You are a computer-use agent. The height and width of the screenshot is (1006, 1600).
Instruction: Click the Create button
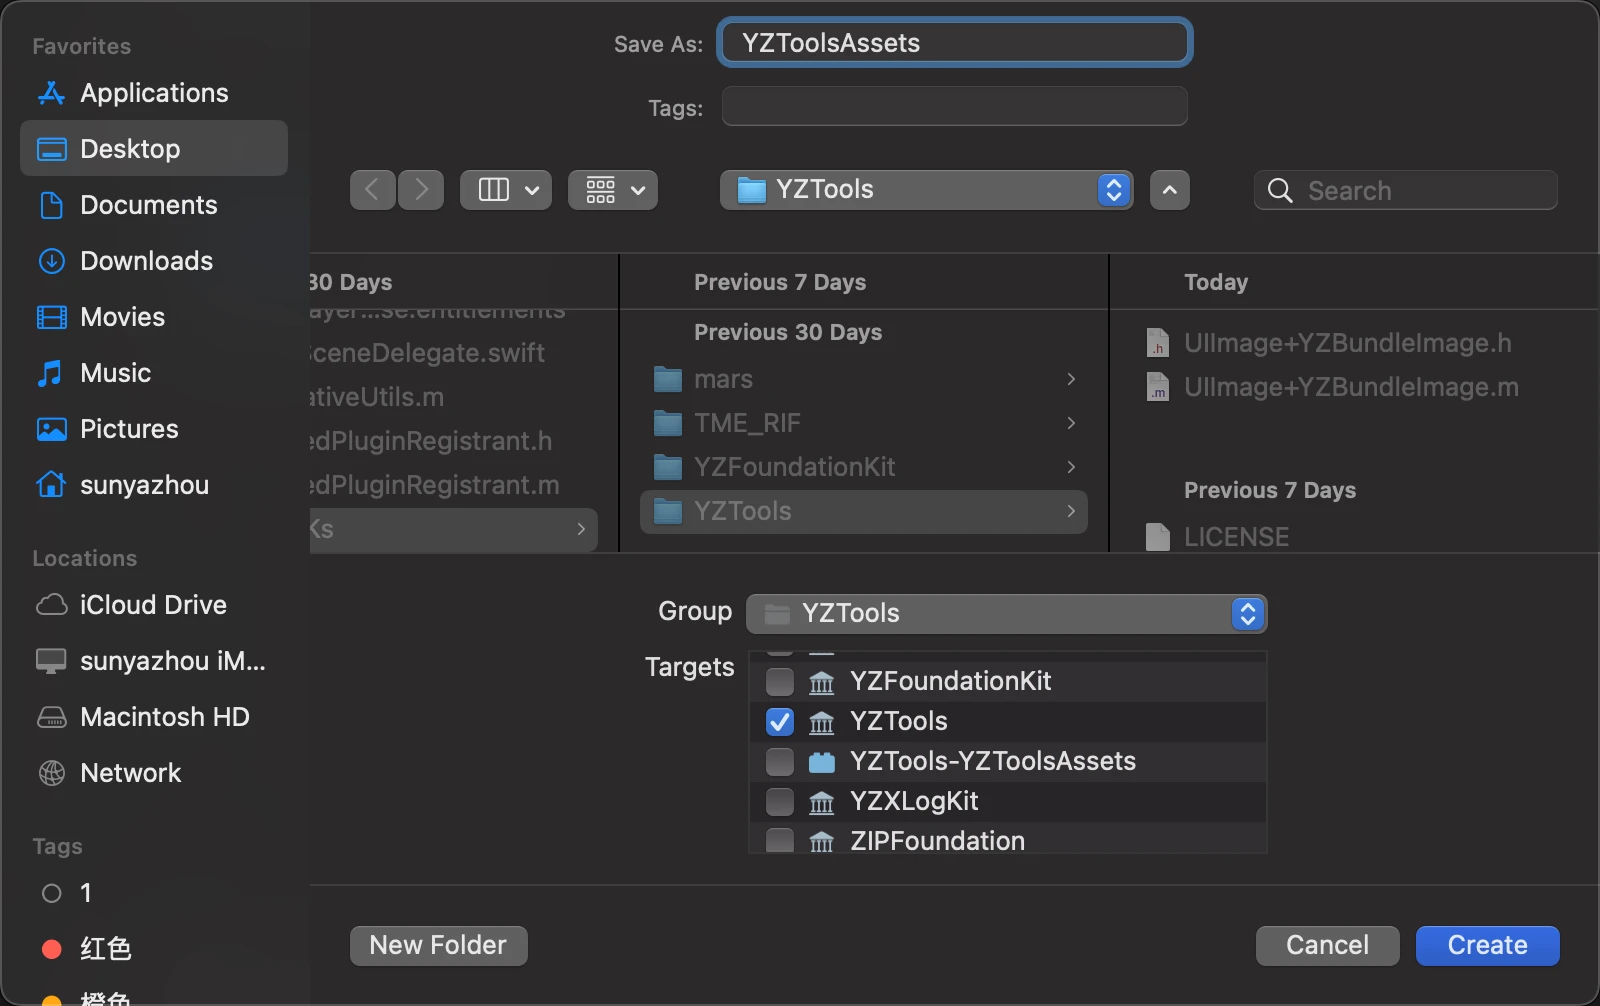tap(1487, 945)
